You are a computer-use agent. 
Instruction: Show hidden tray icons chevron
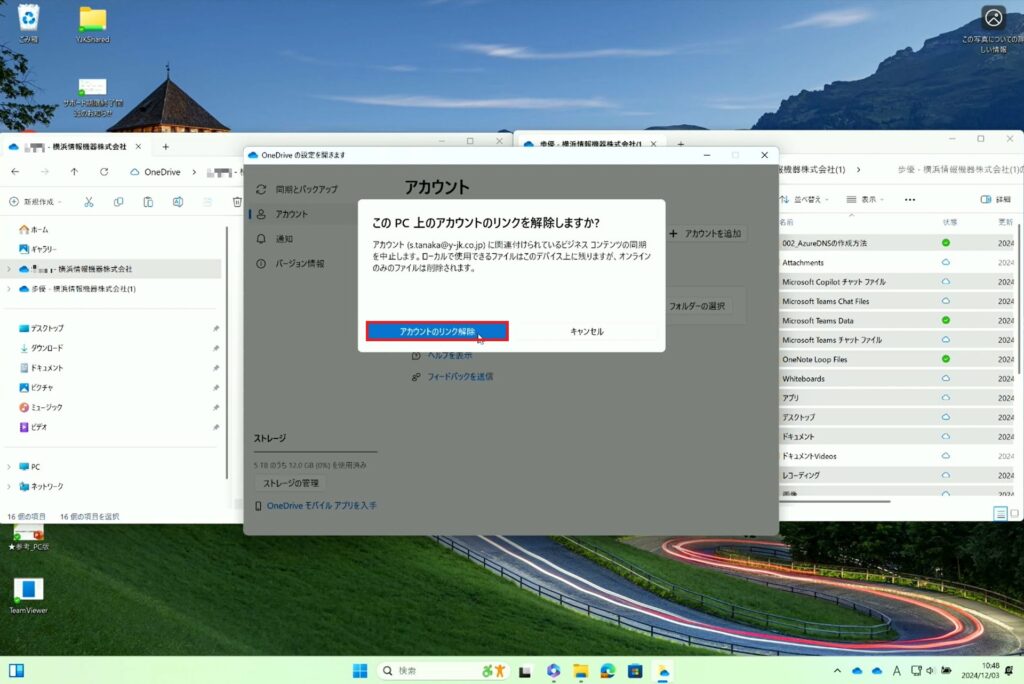837,671
